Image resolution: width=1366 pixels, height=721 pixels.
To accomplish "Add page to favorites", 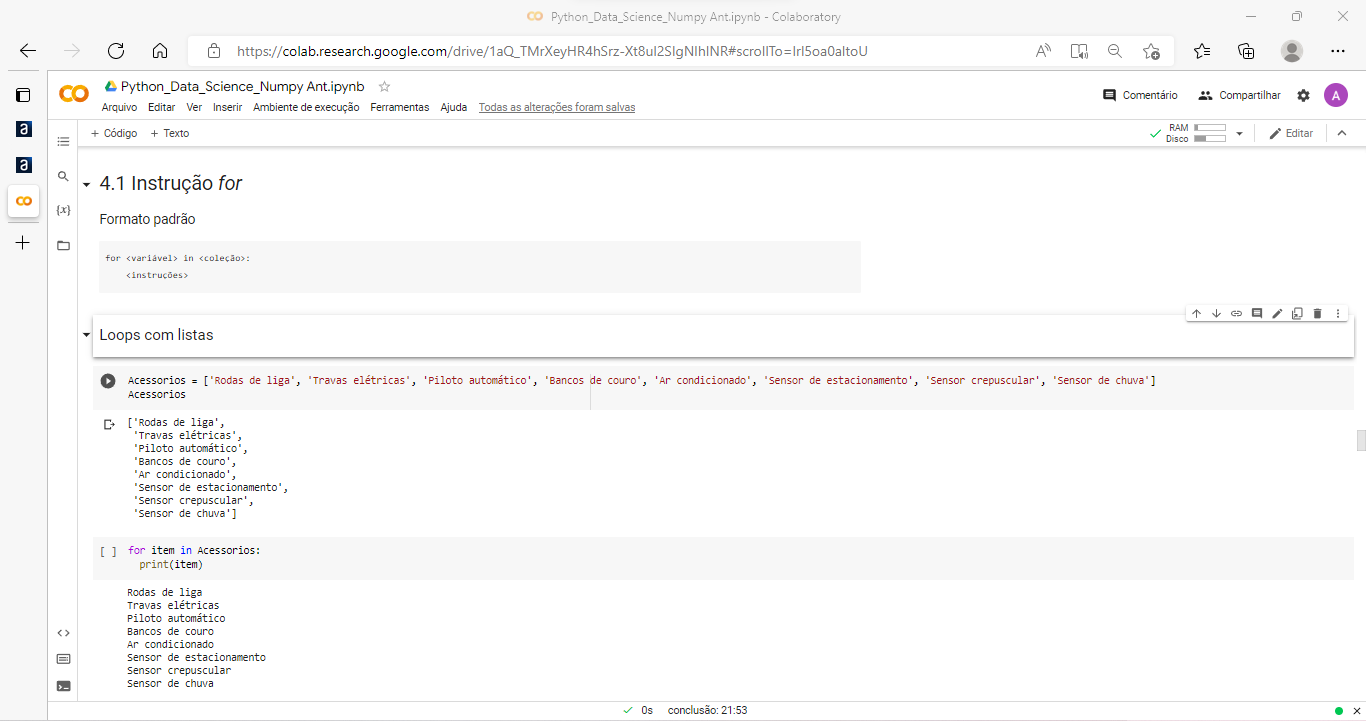I will point(1151,51).
